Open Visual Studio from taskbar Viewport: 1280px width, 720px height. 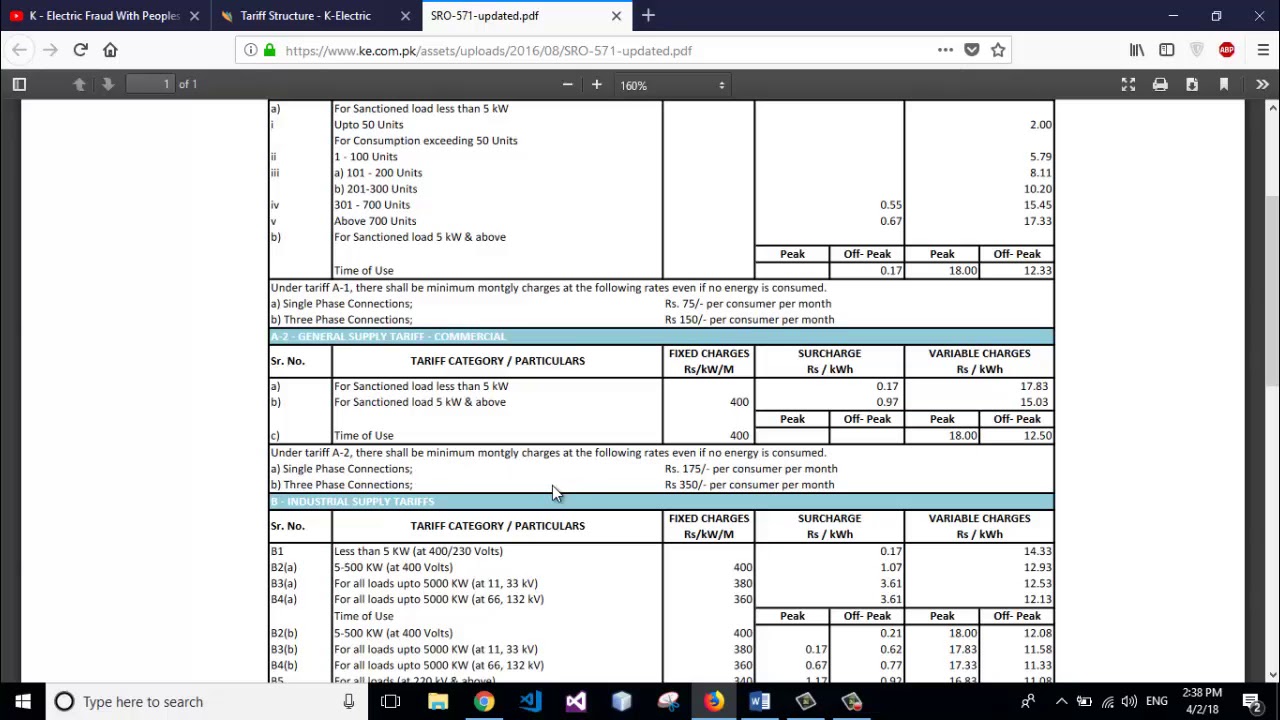[x=575, y=702]
